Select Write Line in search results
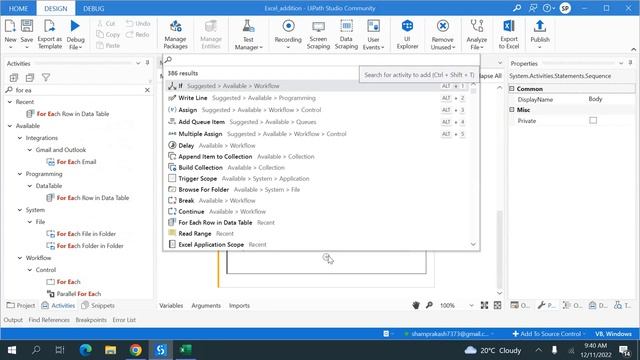The height and width of the screenshot is (360, 640). pyautogui.click(x=318, y=98)
